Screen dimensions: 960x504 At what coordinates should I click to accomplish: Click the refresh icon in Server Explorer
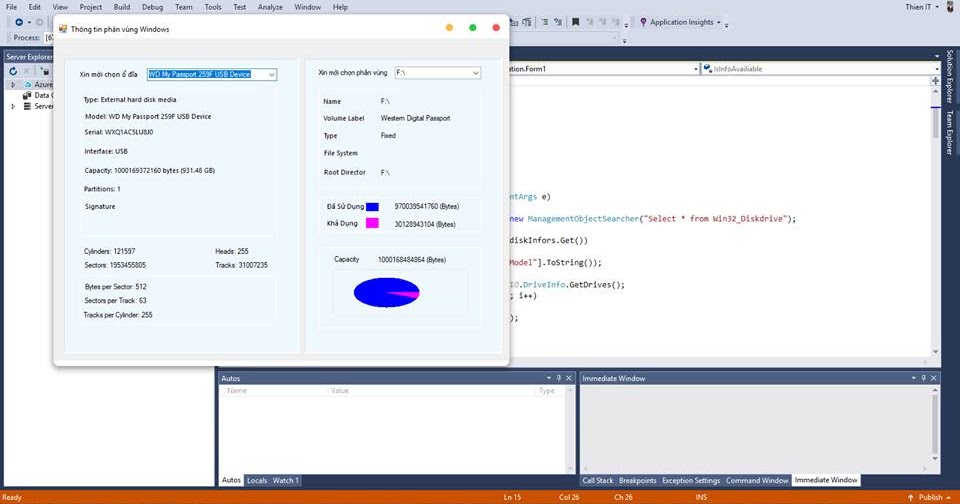[13, 71]
